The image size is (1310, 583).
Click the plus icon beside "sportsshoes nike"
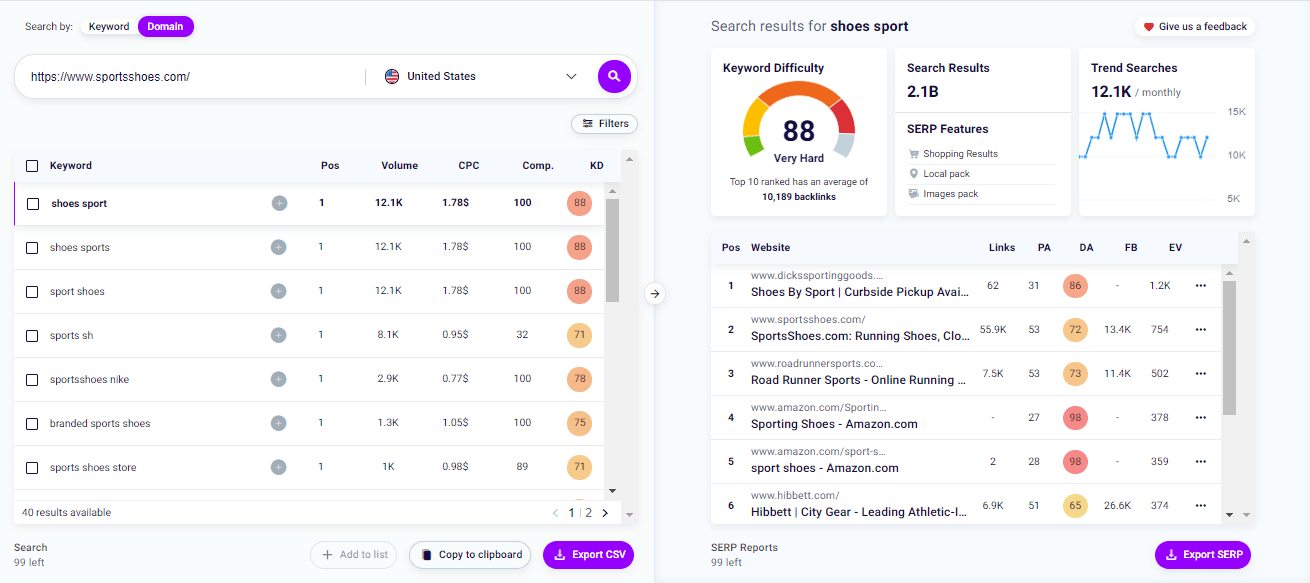(279, 378)
